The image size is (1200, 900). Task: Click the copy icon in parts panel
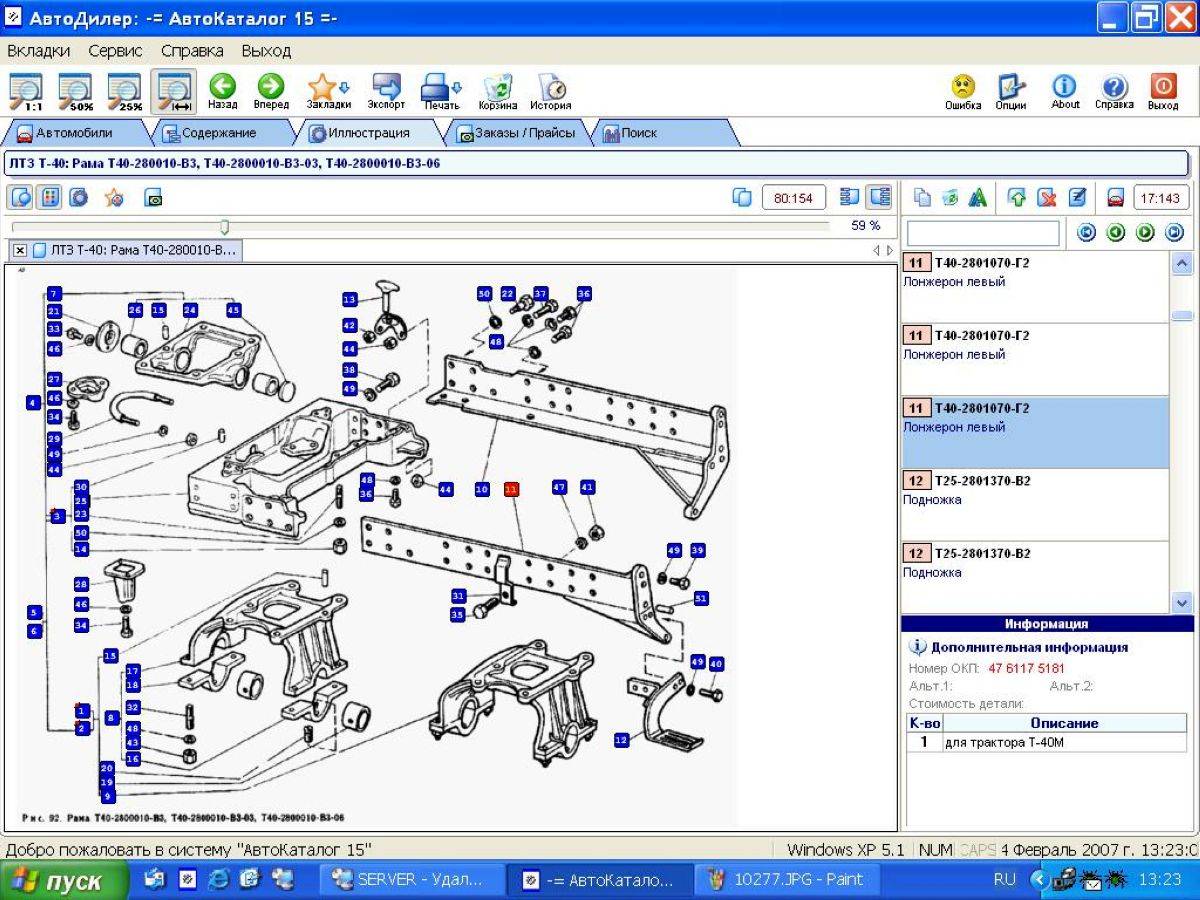(922, 198)
